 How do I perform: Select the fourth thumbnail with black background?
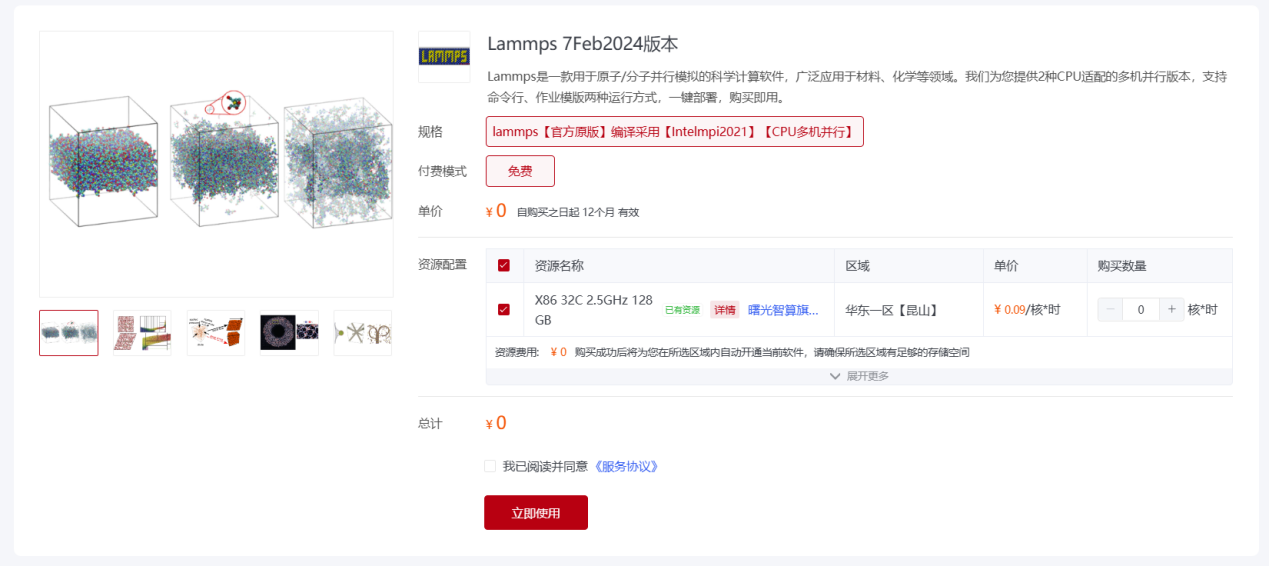click(x=289, y=333)
